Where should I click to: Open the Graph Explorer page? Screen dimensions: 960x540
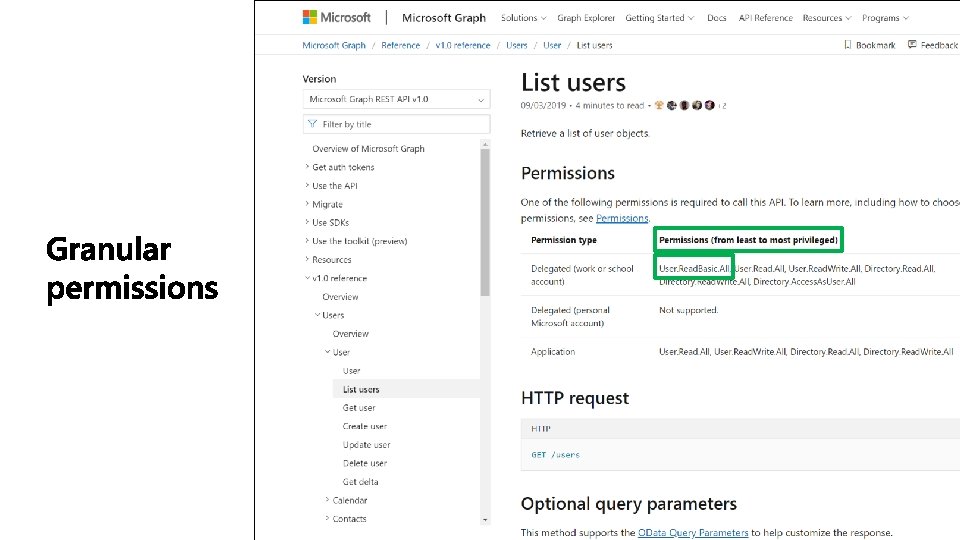pos(586,18)
